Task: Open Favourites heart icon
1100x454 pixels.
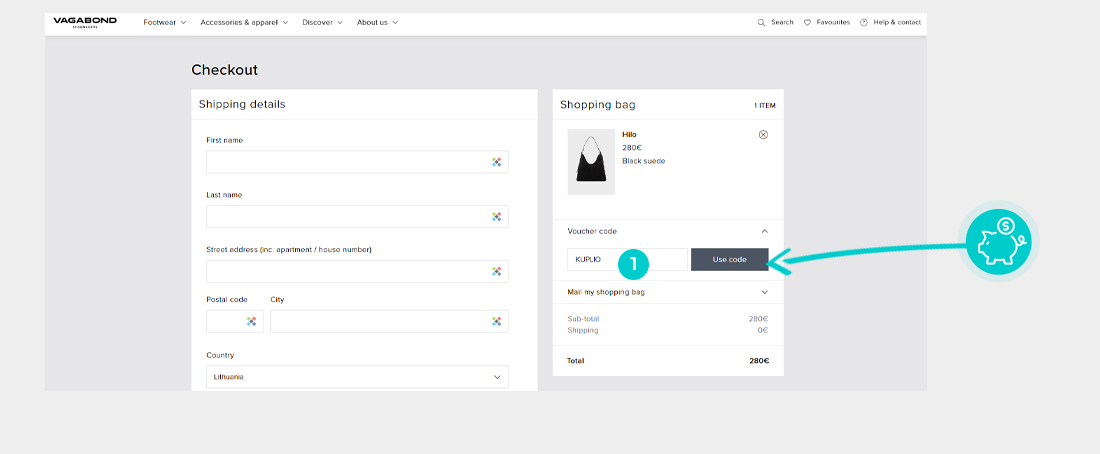Action: (x=808, y=22)
